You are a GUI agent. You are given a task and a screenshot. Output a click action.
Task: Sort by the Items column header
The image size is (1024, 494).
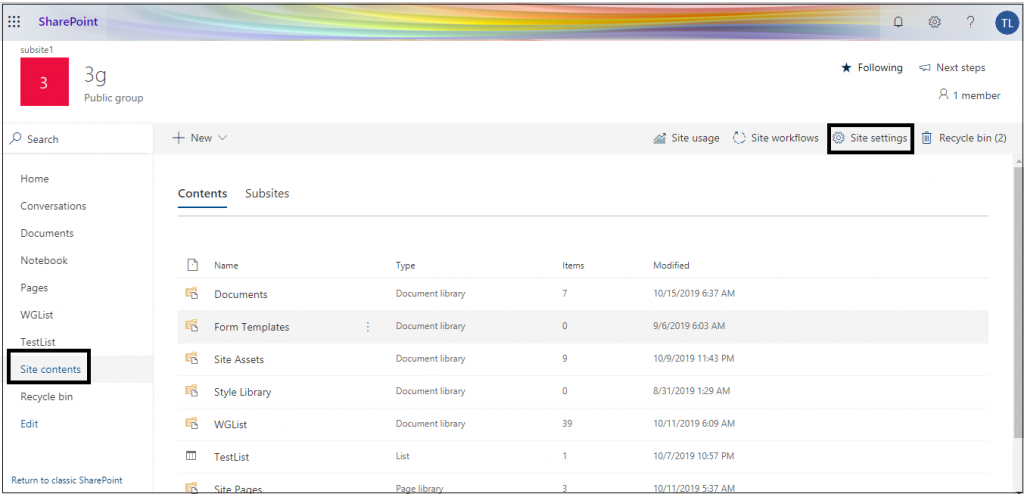pyautogui.click(x=573, y=265)
